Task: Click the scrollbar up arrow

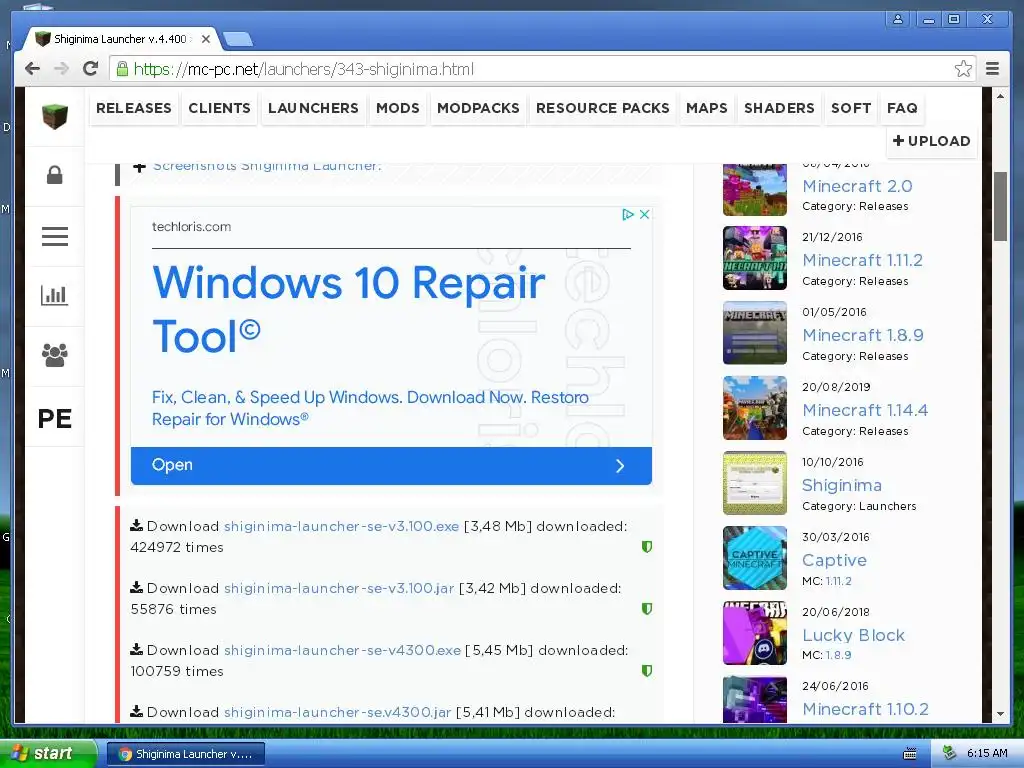Action: (x=1000, y=96)
